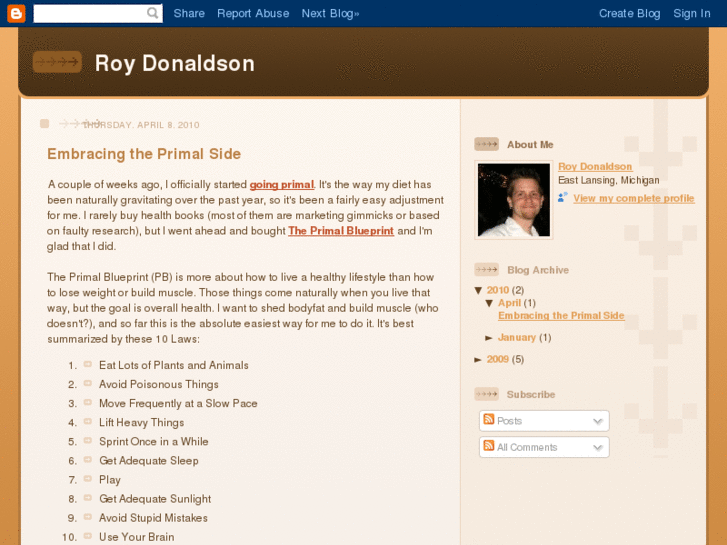This screenshot has width=727, height=545.
Task: Click the Posts RSS feed icon
Action: (x=489, y=419)
